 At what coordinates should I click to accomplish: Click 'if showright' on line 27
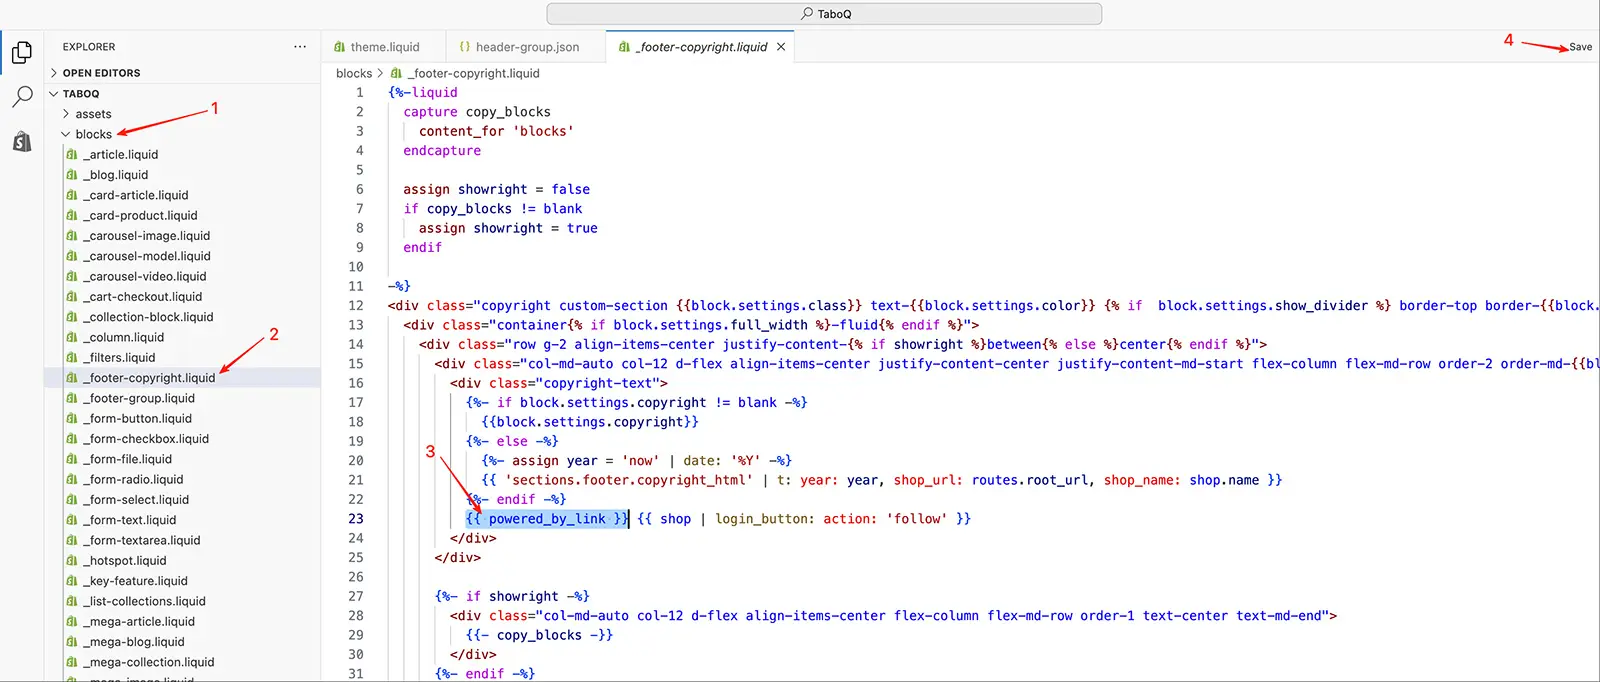[x=512, y=597]
